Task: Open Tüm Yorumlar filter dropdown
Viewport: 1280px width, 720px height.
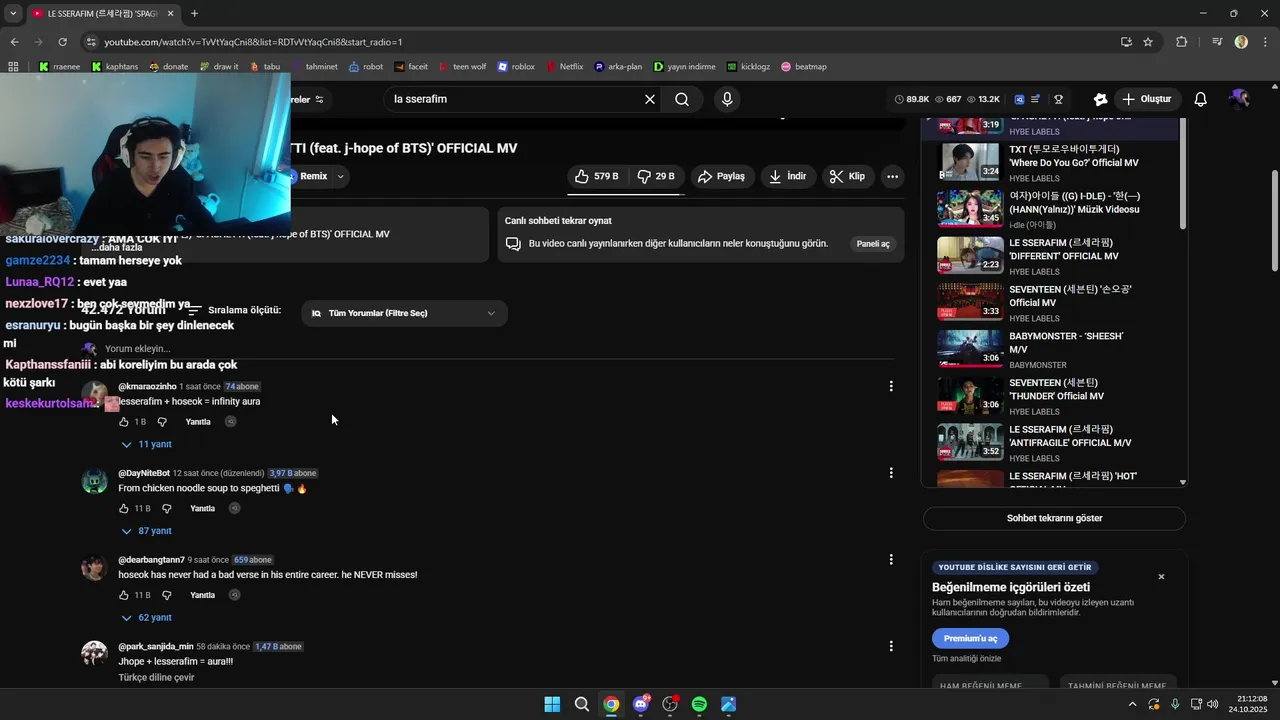Action: (404, 313)
